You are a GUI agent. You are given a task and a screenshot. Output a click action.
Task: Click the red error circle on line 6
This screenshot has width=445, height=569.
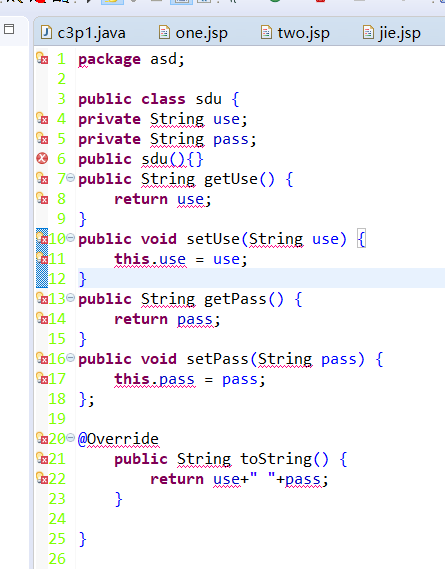(x=42, y=159)
